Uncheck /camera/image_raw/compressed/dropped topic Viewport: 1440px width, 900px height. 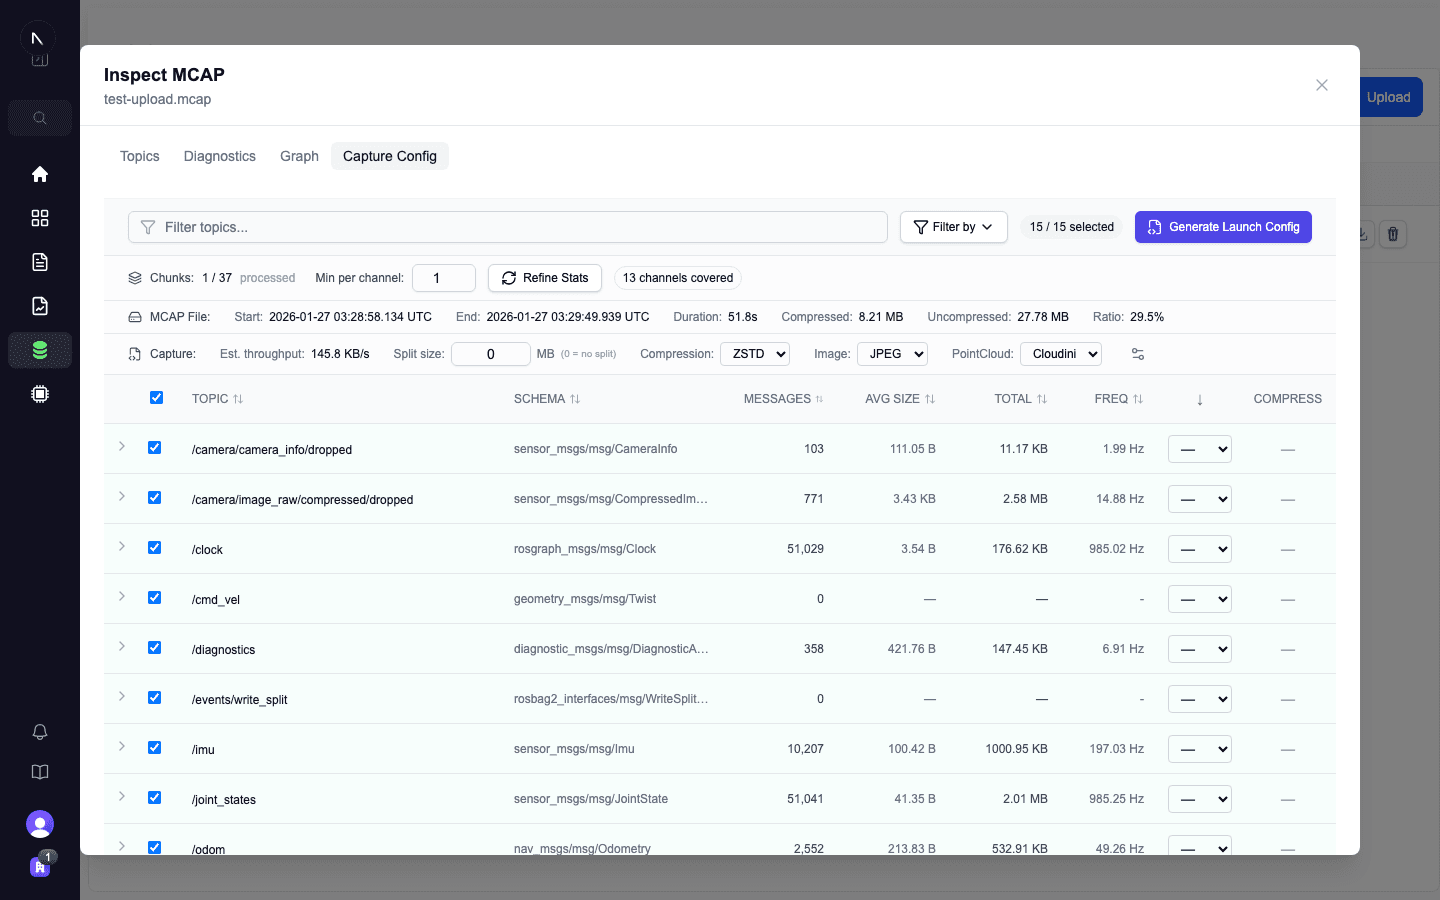[154, 497]
